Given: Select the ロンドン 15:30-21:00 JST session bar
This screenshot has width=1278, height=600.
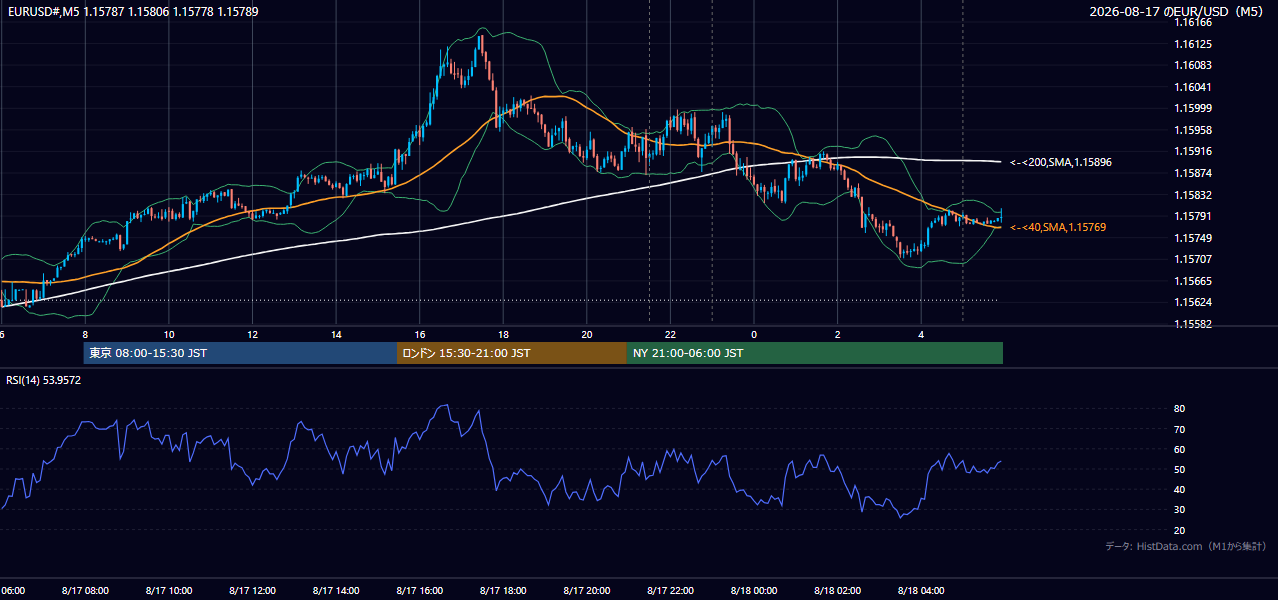Looking at the screenshot, I should coord(512,353).
